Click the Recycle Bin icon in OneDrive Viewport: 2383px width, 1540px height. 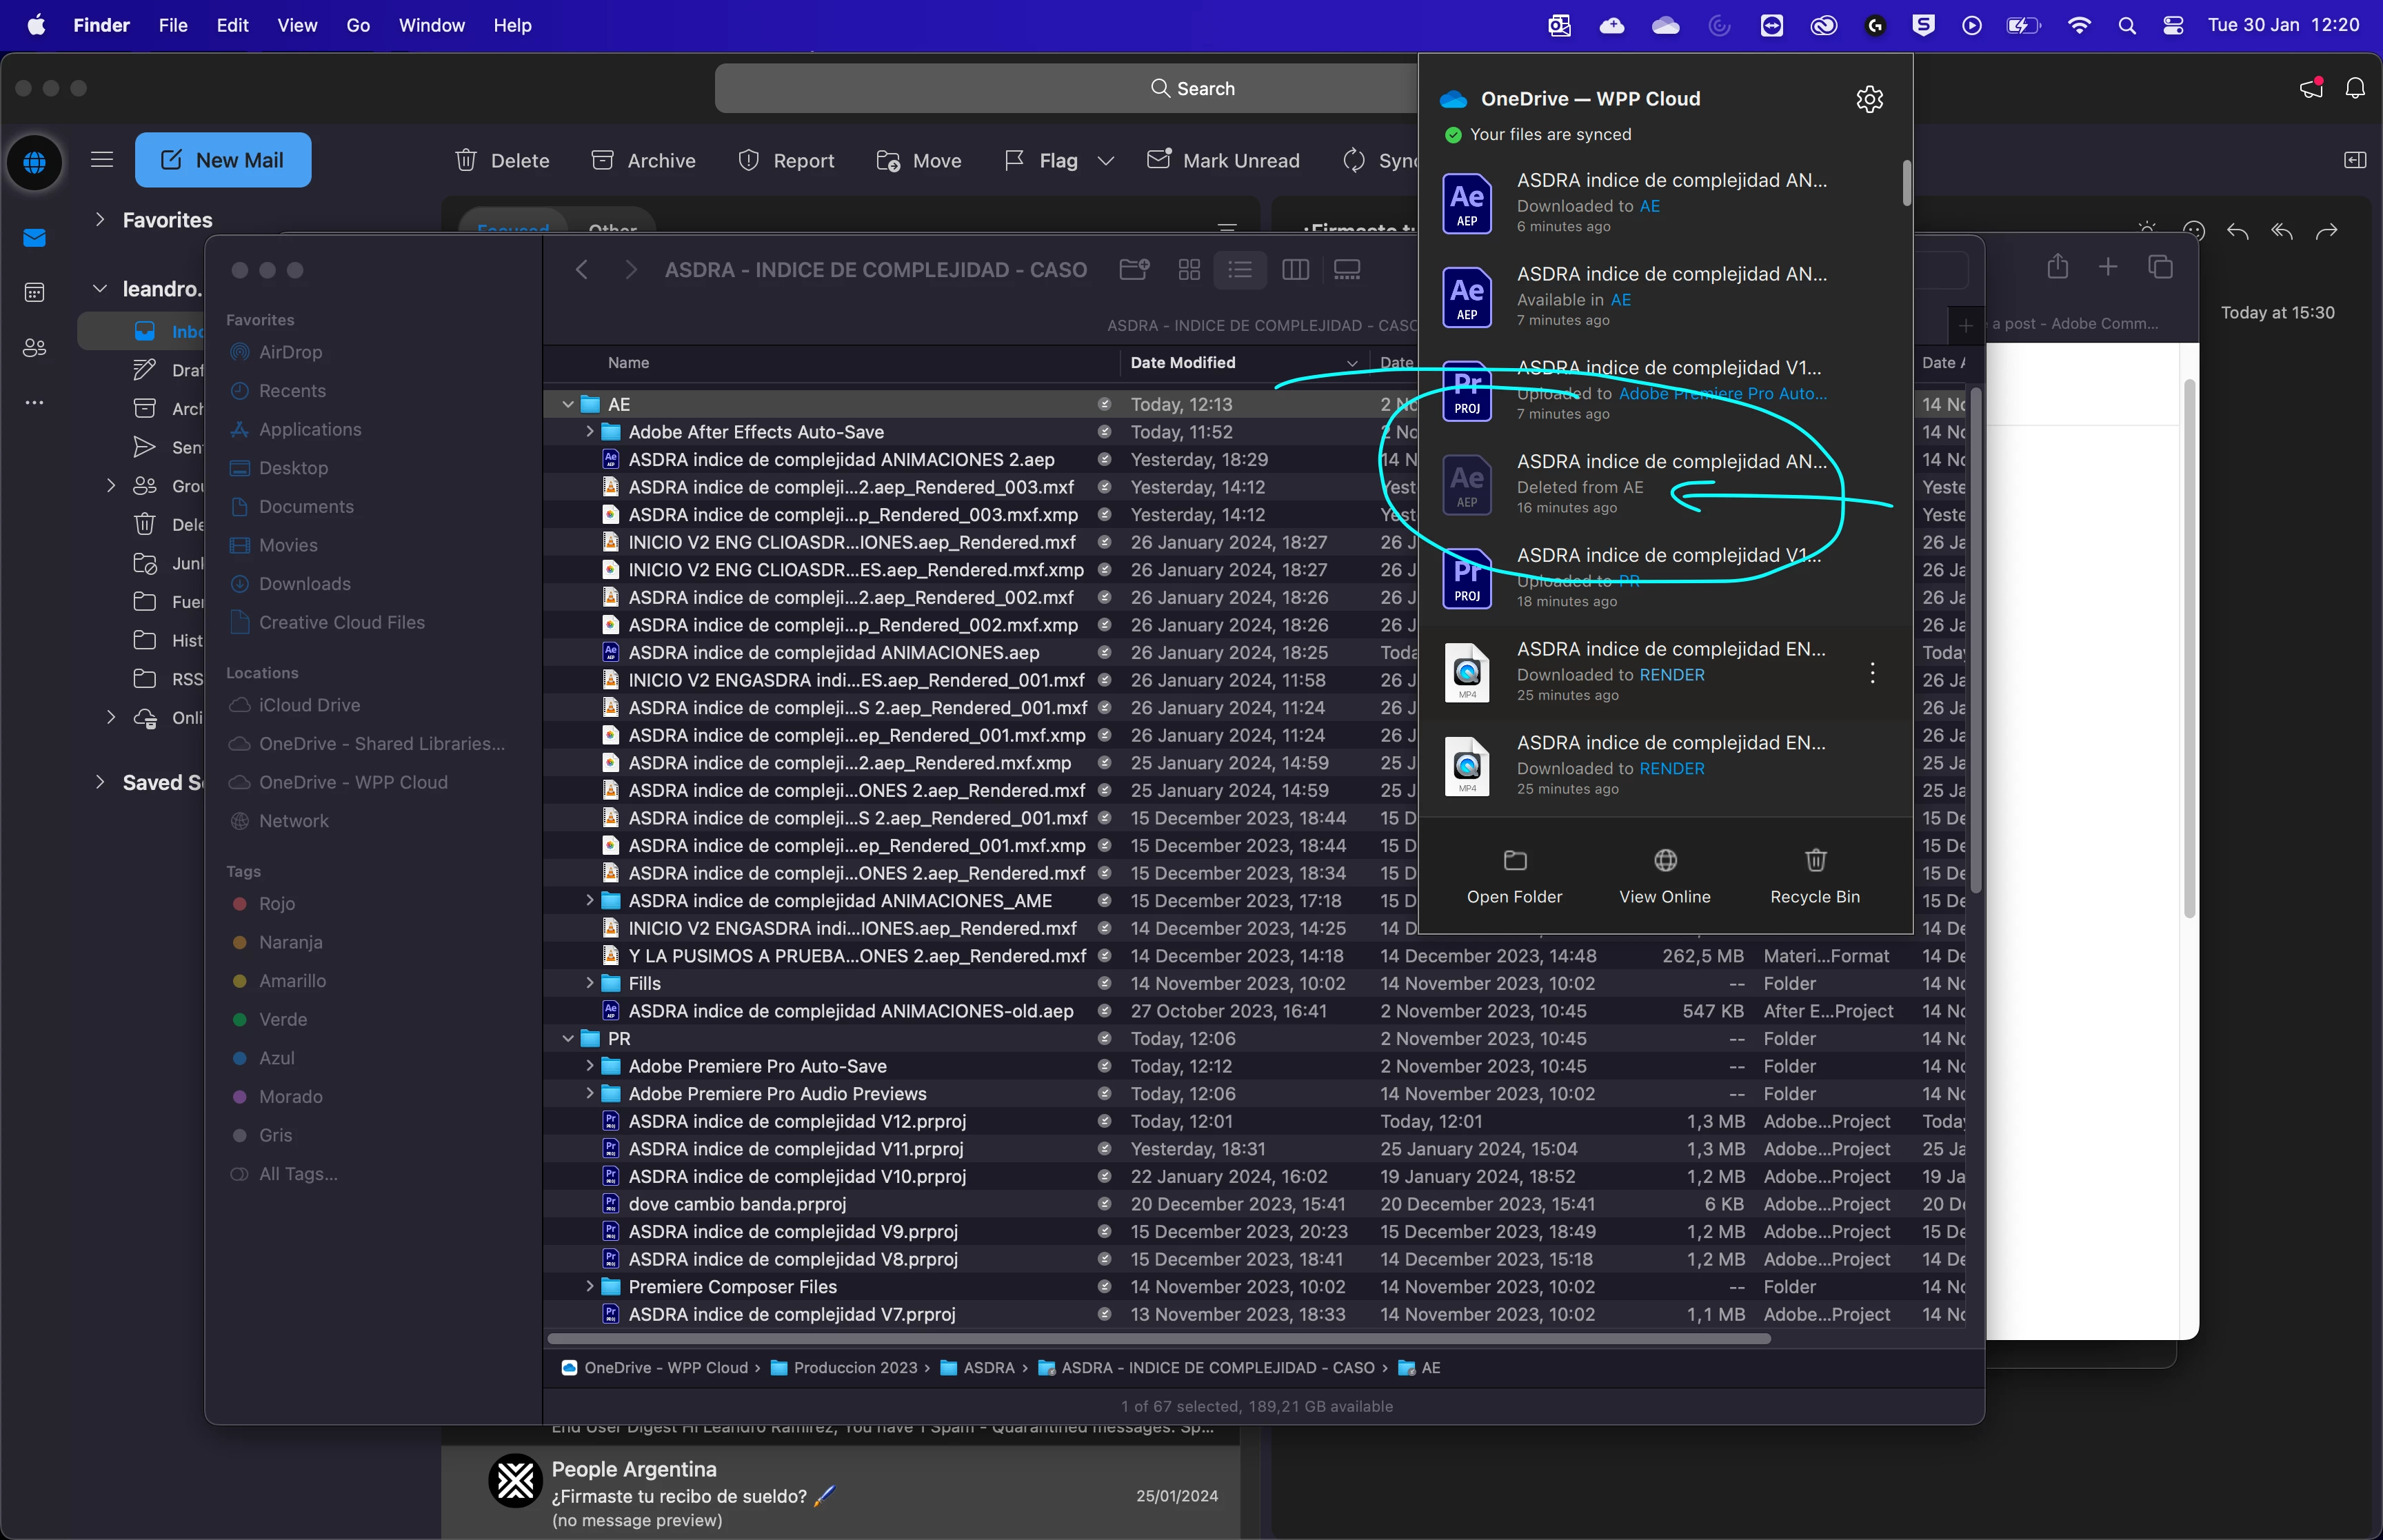[x=1815, y=860]
